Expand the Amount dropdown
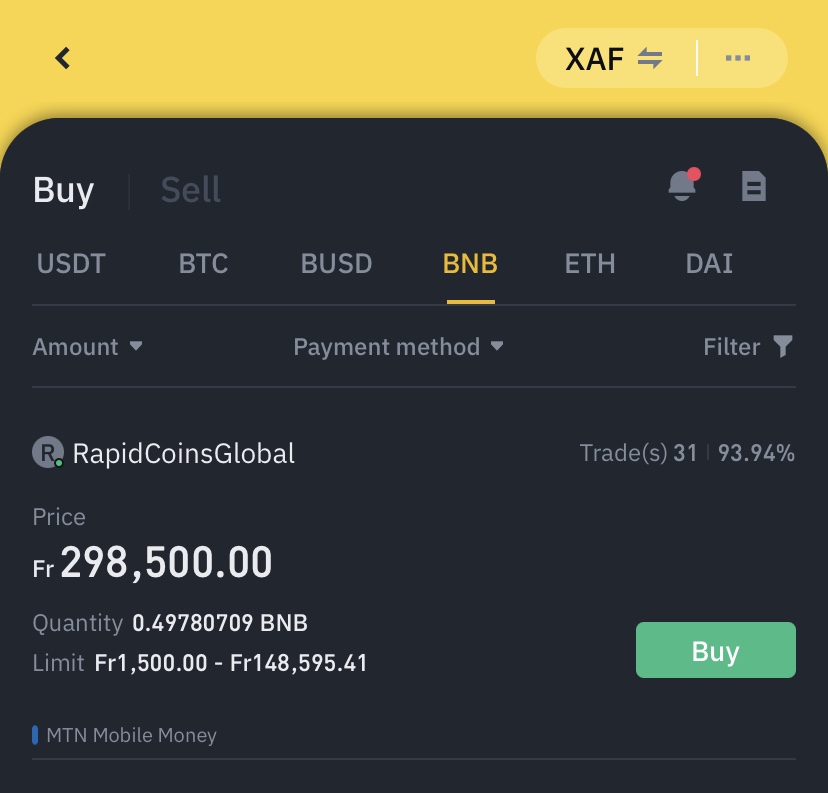This screenshot has height=793, width=828. pyautogui.click(x=87, y=347)
